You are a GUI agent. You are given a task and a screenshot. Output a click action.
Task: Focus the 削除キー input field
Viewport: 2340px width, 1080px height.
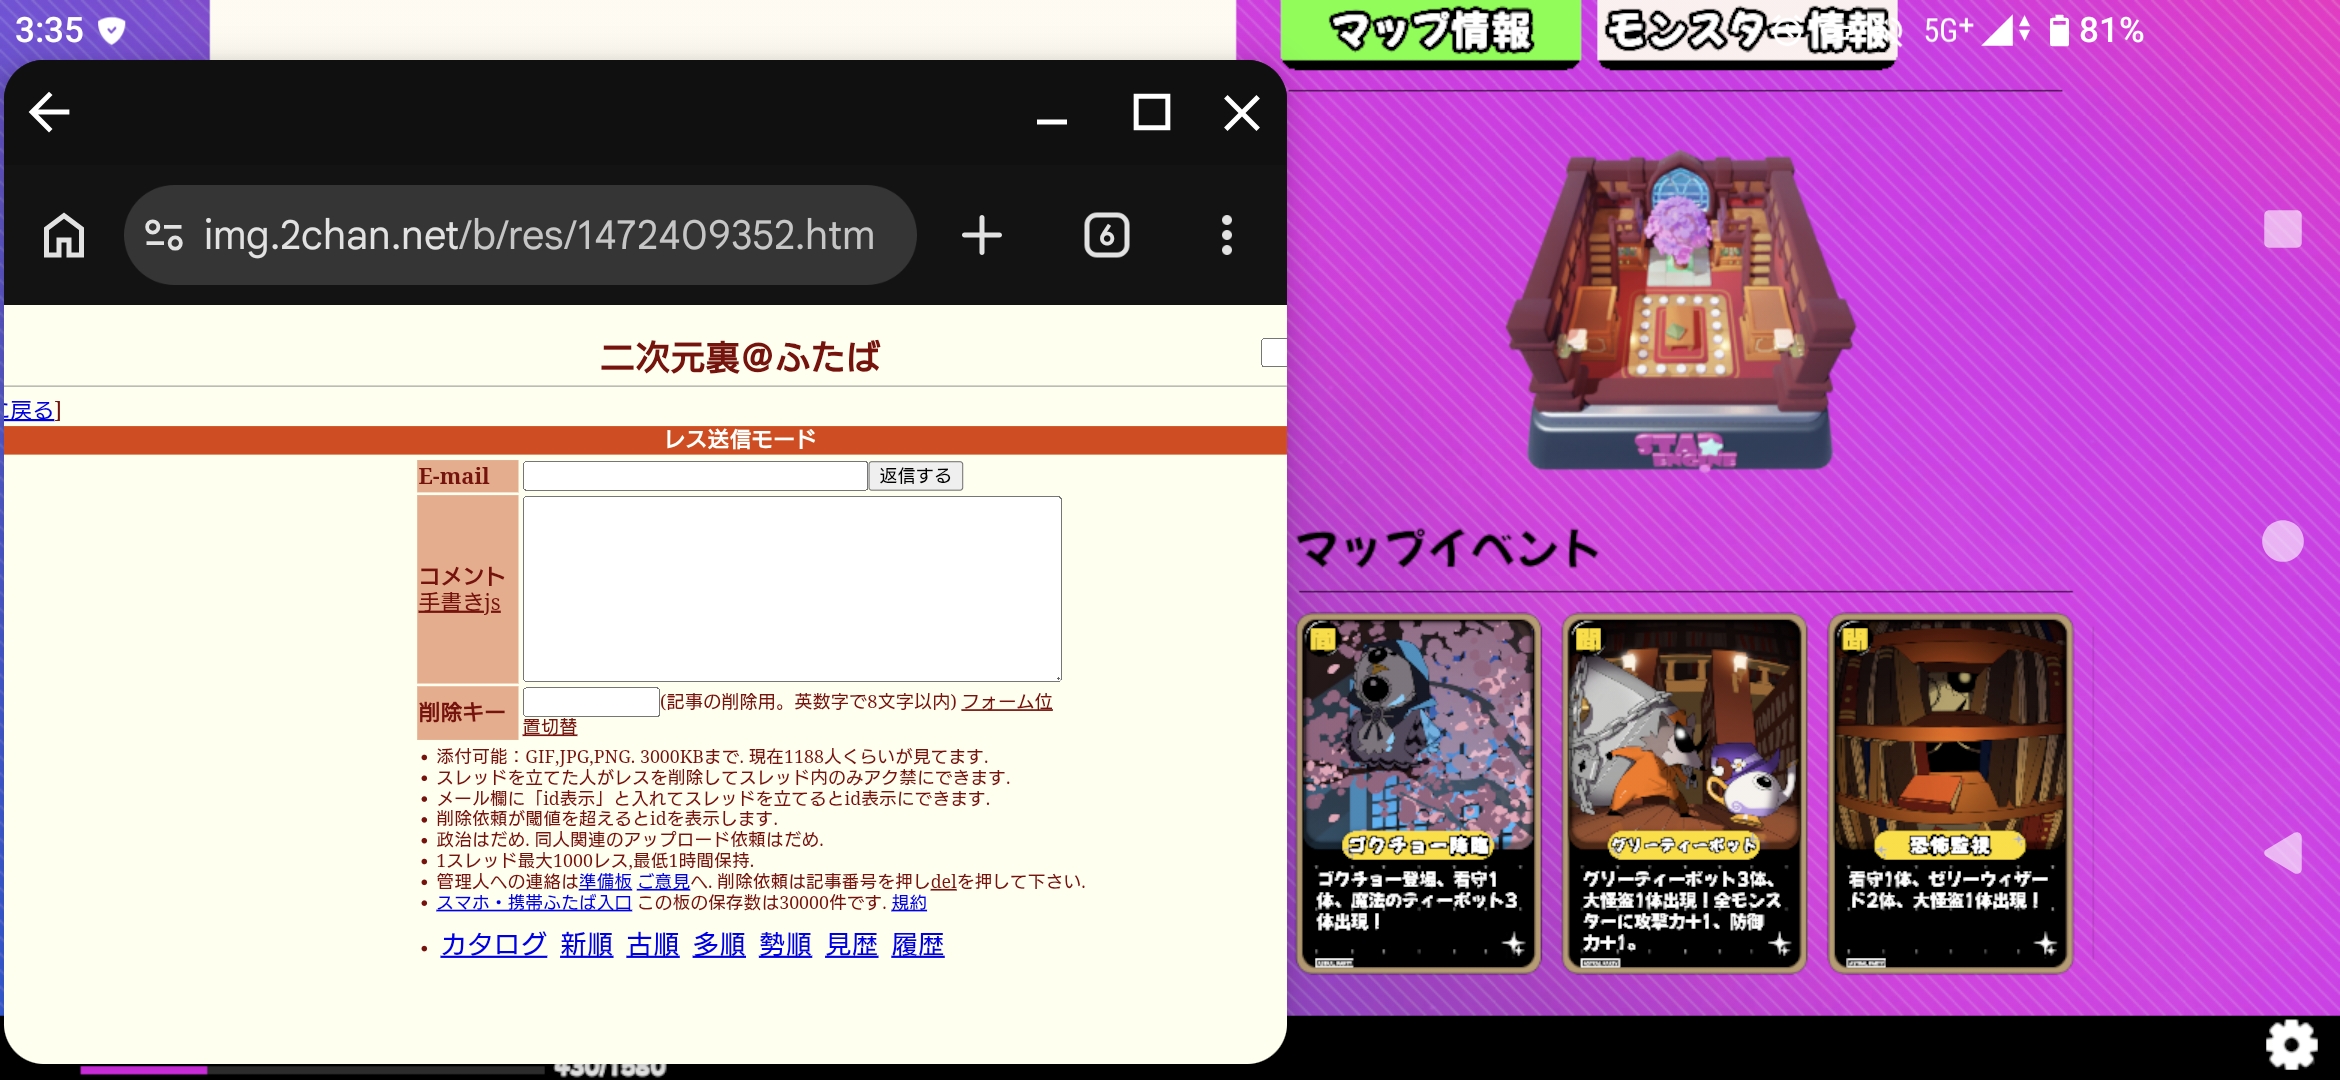click(591, 702)
